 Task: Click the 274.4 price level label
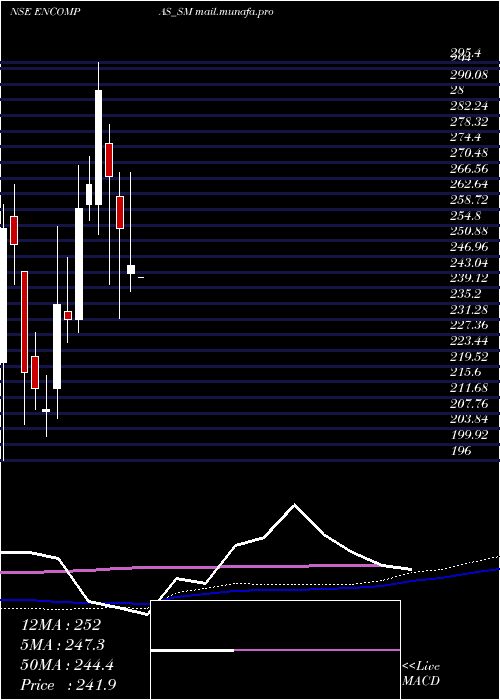(x=465, y=137)
